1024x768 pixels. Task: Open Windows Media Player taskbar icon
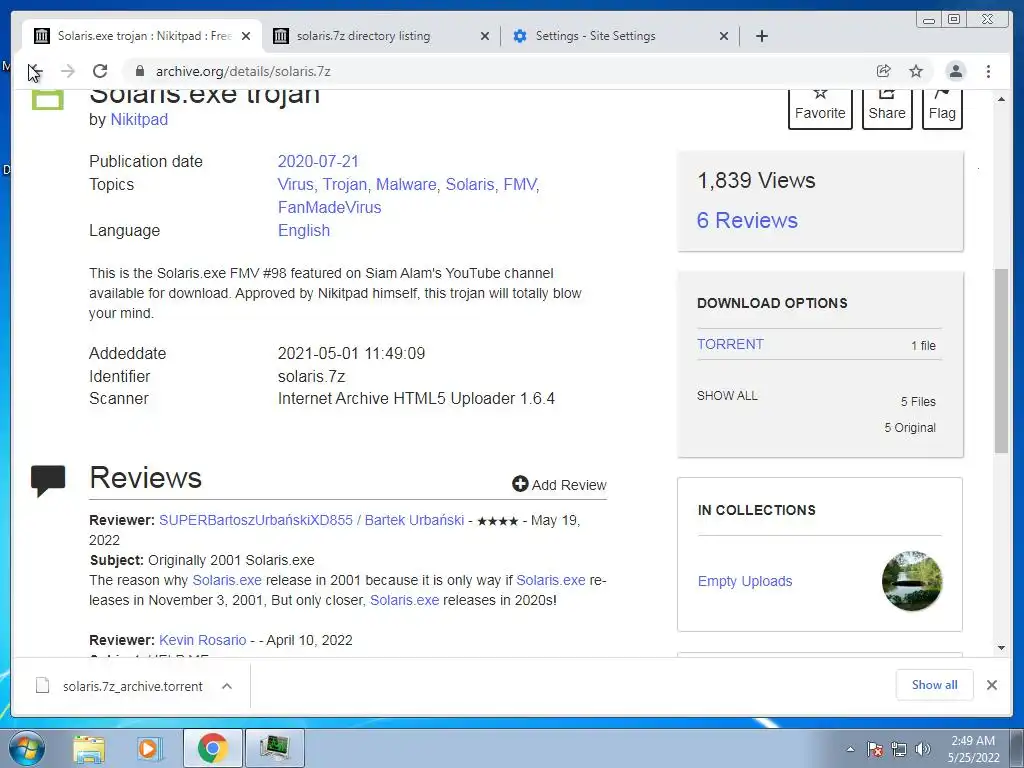(149, 748)
